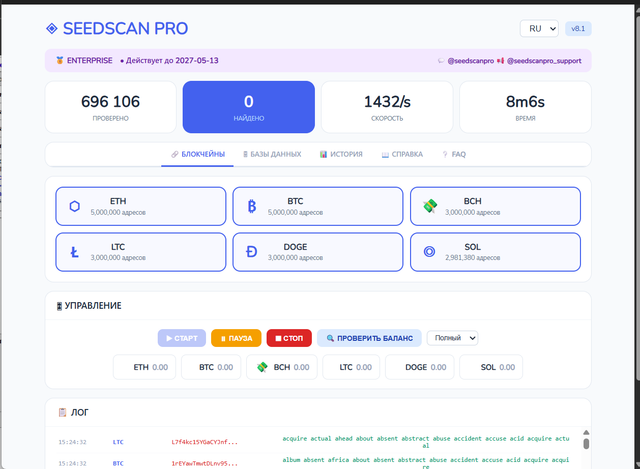Click the v8.1 version badge
640x469 pixels.
point(578,29)
